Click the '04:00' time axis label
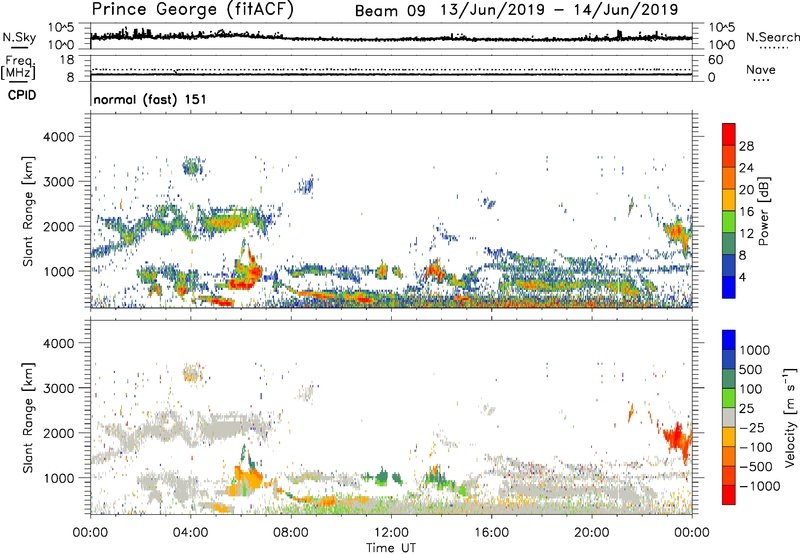 tap(191, 533)
